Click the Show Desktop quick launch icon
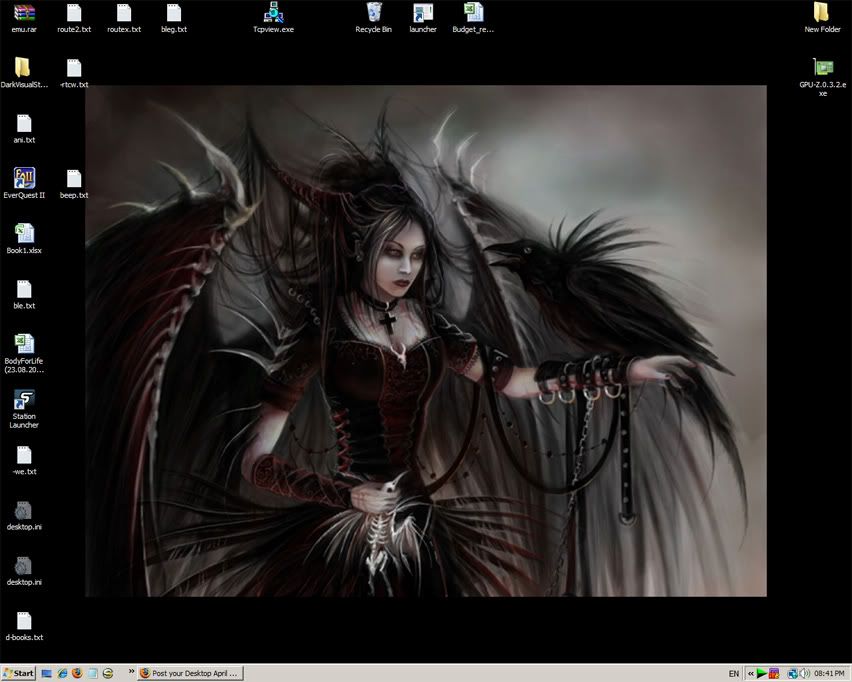 47,674
